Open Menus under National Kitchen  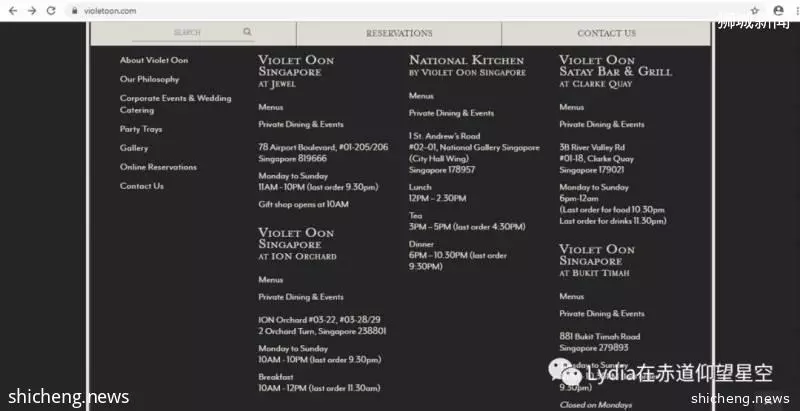pos(421,96)
